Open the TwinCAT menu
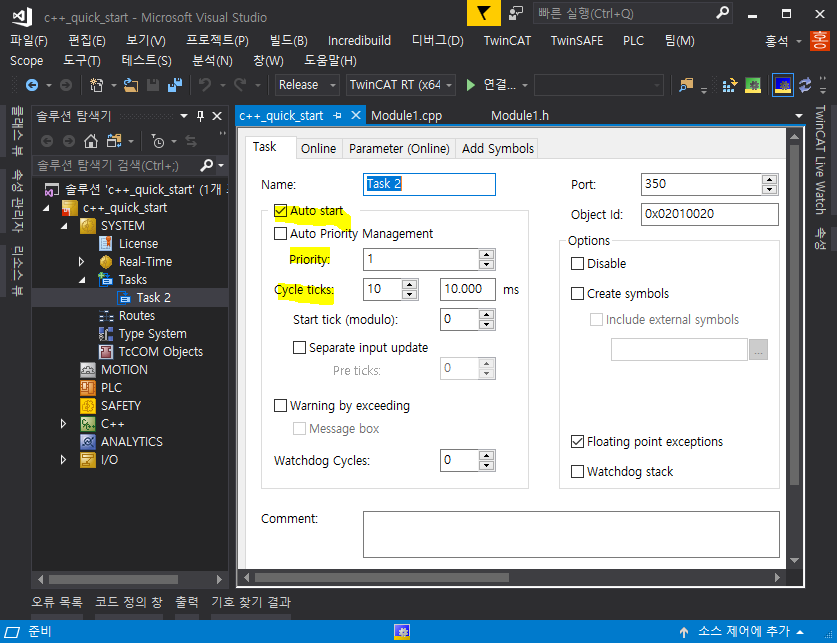Viewport: 837px width, 643px height. [x=507, y=41]
